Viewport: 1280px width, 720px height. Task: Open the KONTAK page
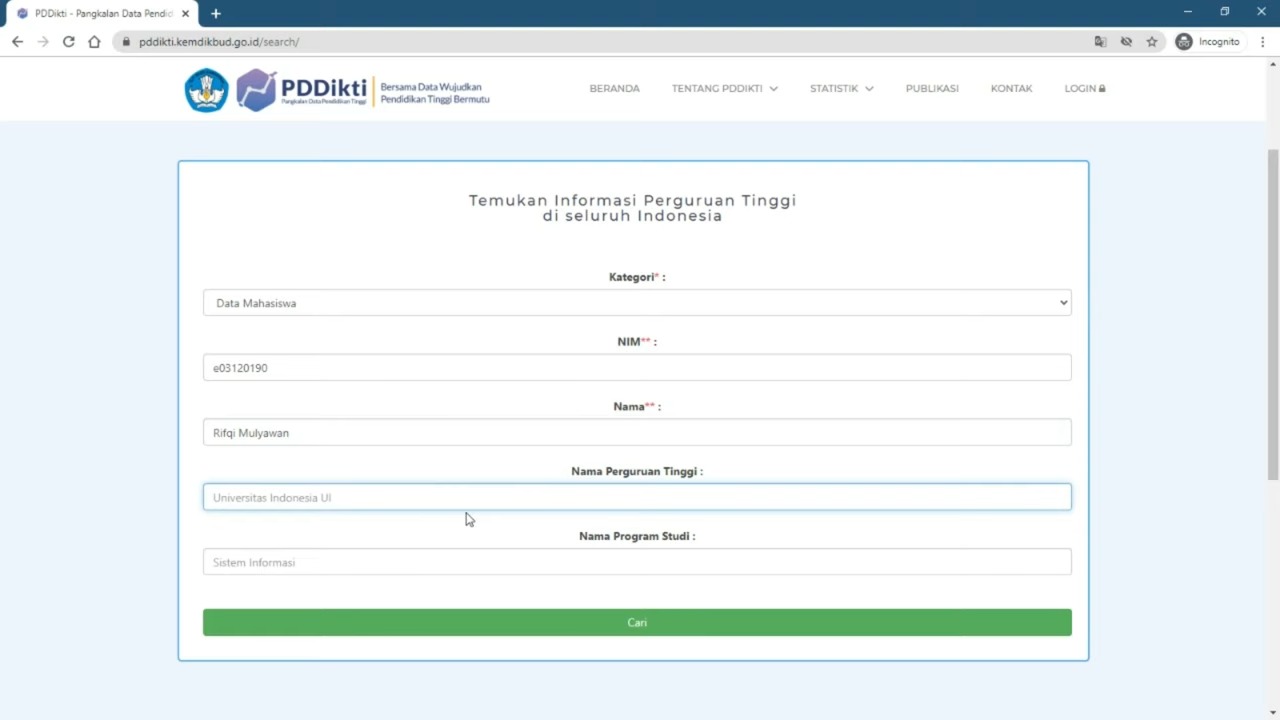point(1011,88)
